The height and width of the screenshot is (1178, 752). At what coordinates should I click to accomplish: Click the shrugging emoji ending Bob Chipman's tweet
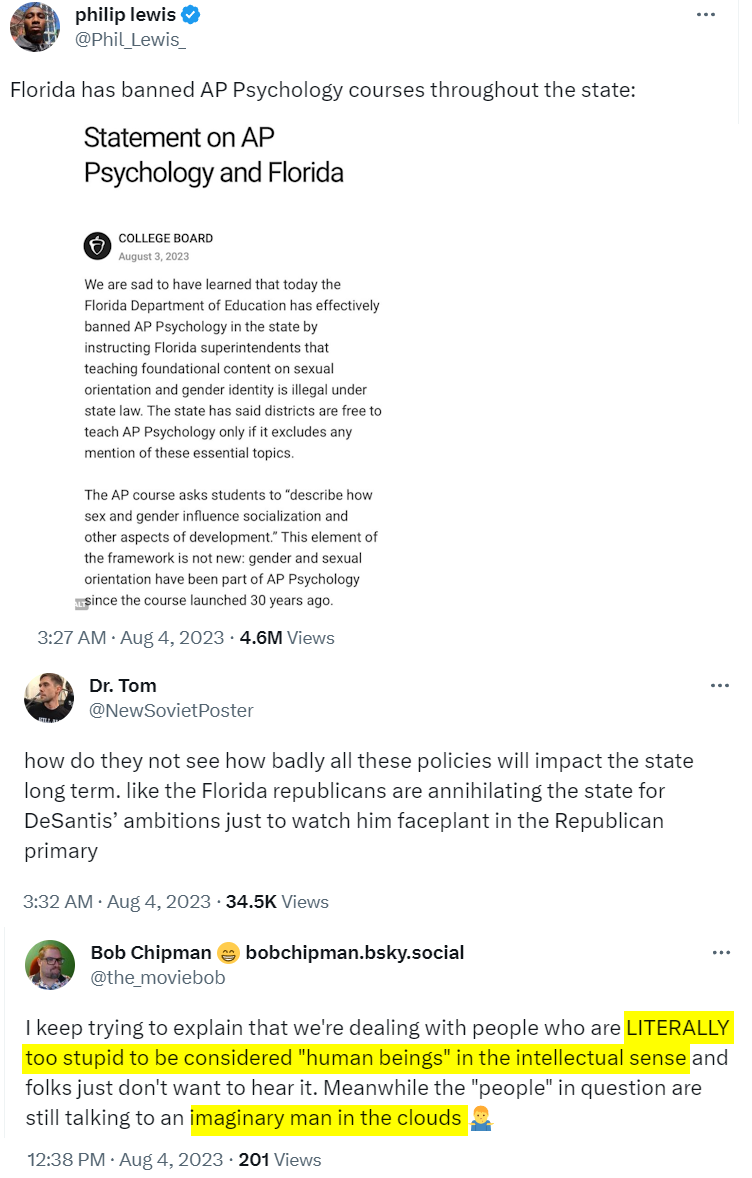click(x=481, y=1117)
